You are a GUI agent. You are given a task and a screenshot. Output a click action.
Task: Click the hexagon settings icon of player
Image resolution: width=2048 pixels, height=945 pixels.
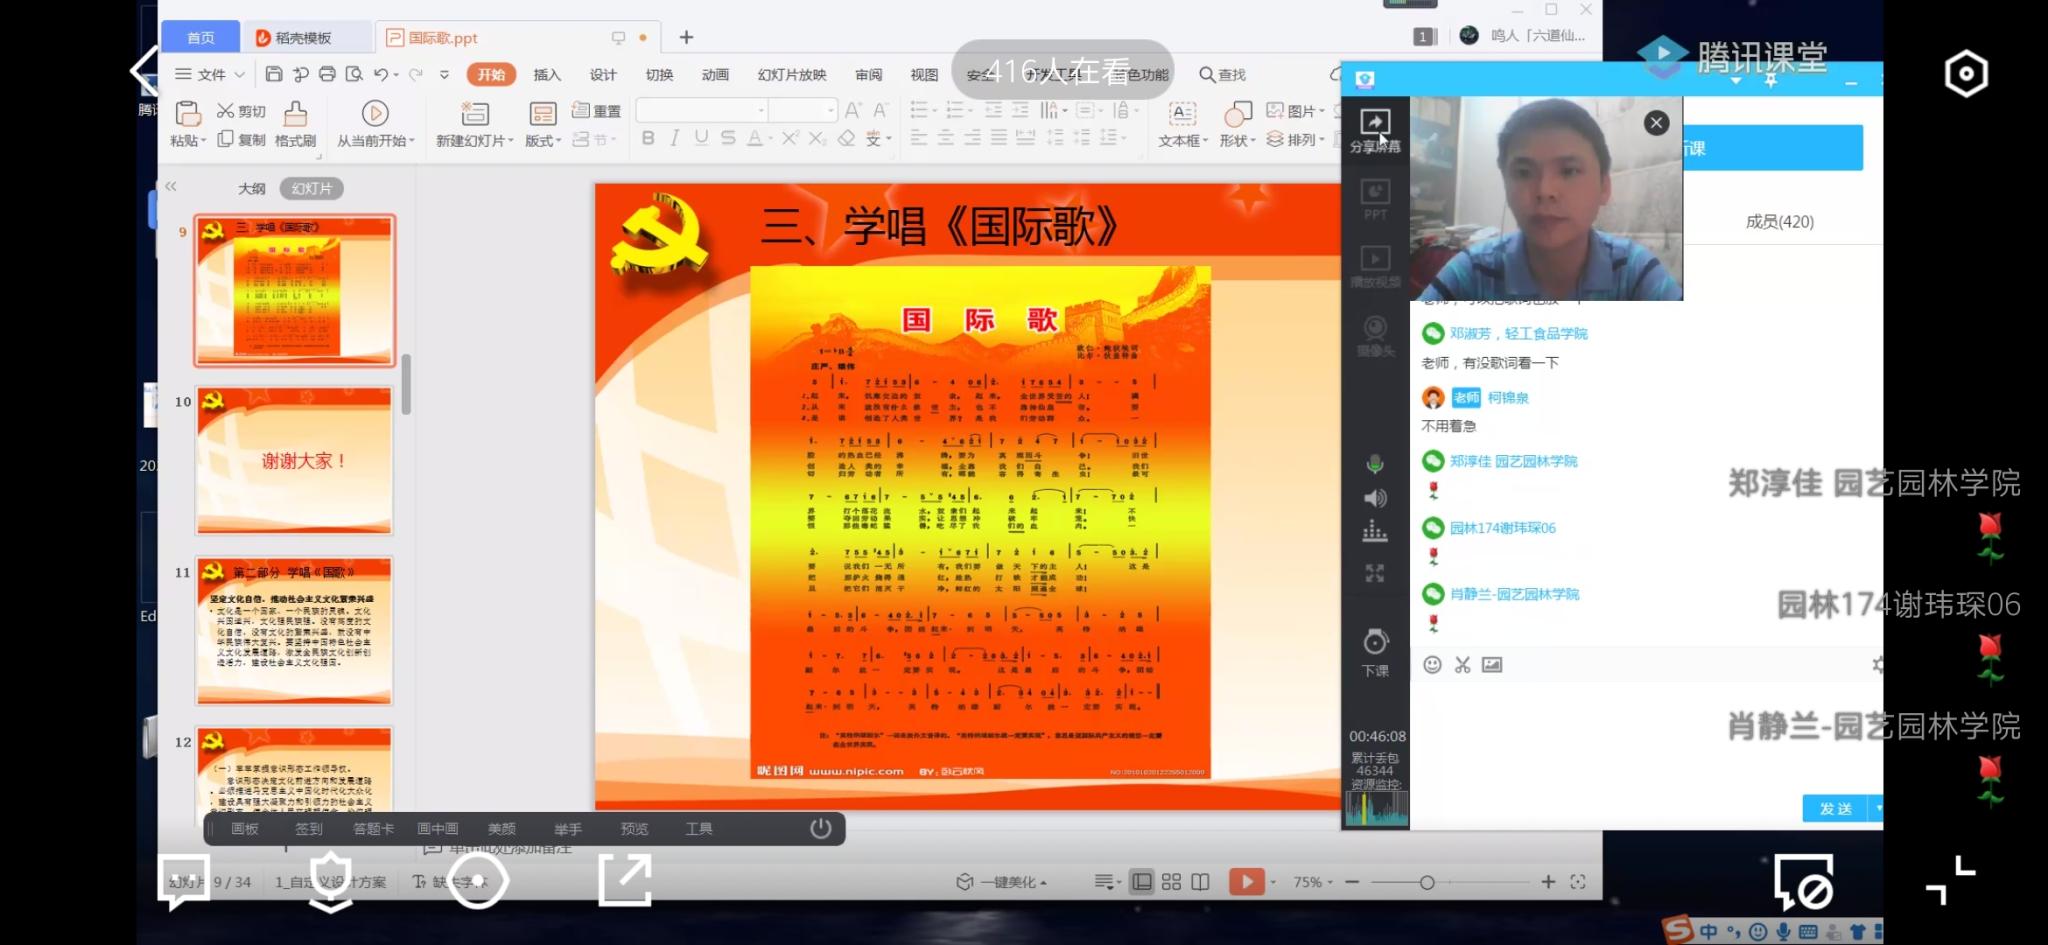1966,73
